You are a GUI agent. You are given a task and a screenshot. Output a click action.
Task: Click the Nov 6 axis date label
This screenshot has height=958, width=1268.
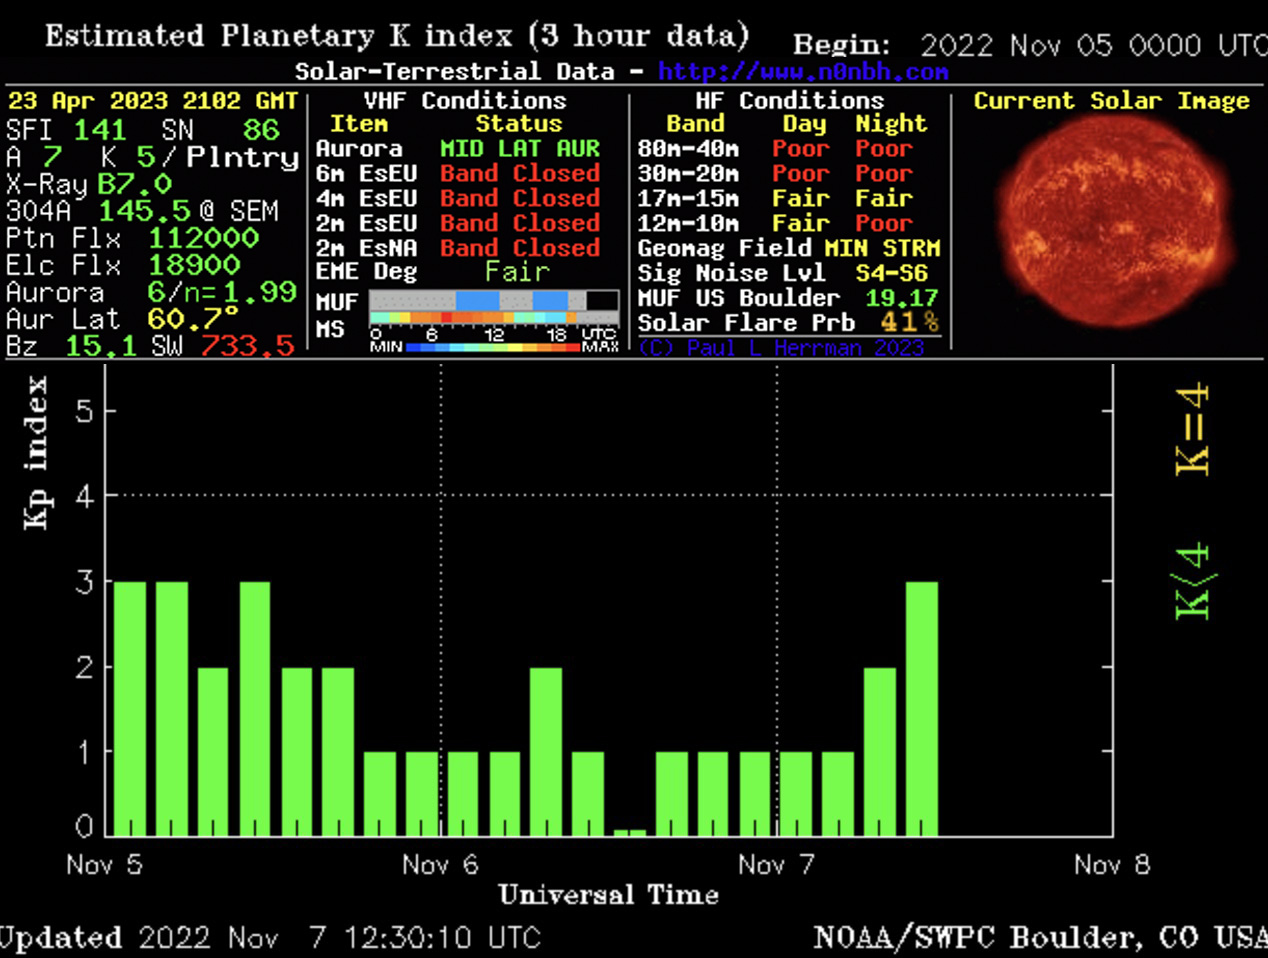coord(440,864)
